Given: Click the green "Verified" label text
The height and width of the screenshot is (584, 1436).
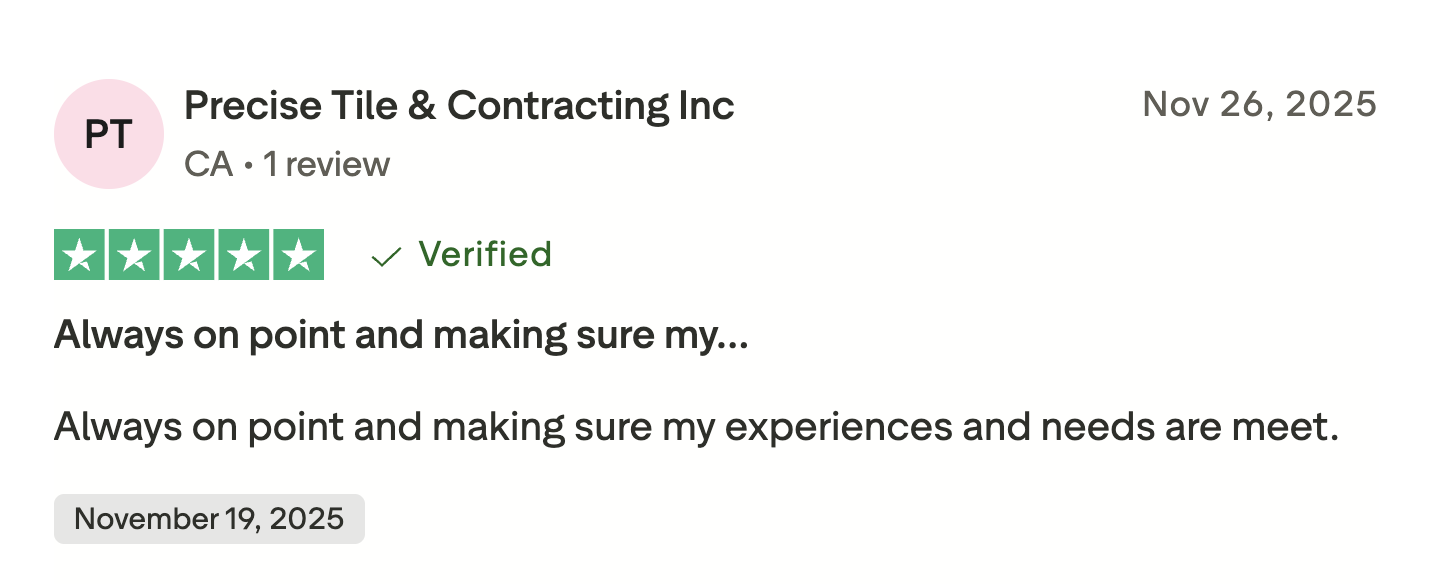Looking at the screenshot, I should point(485,254).
